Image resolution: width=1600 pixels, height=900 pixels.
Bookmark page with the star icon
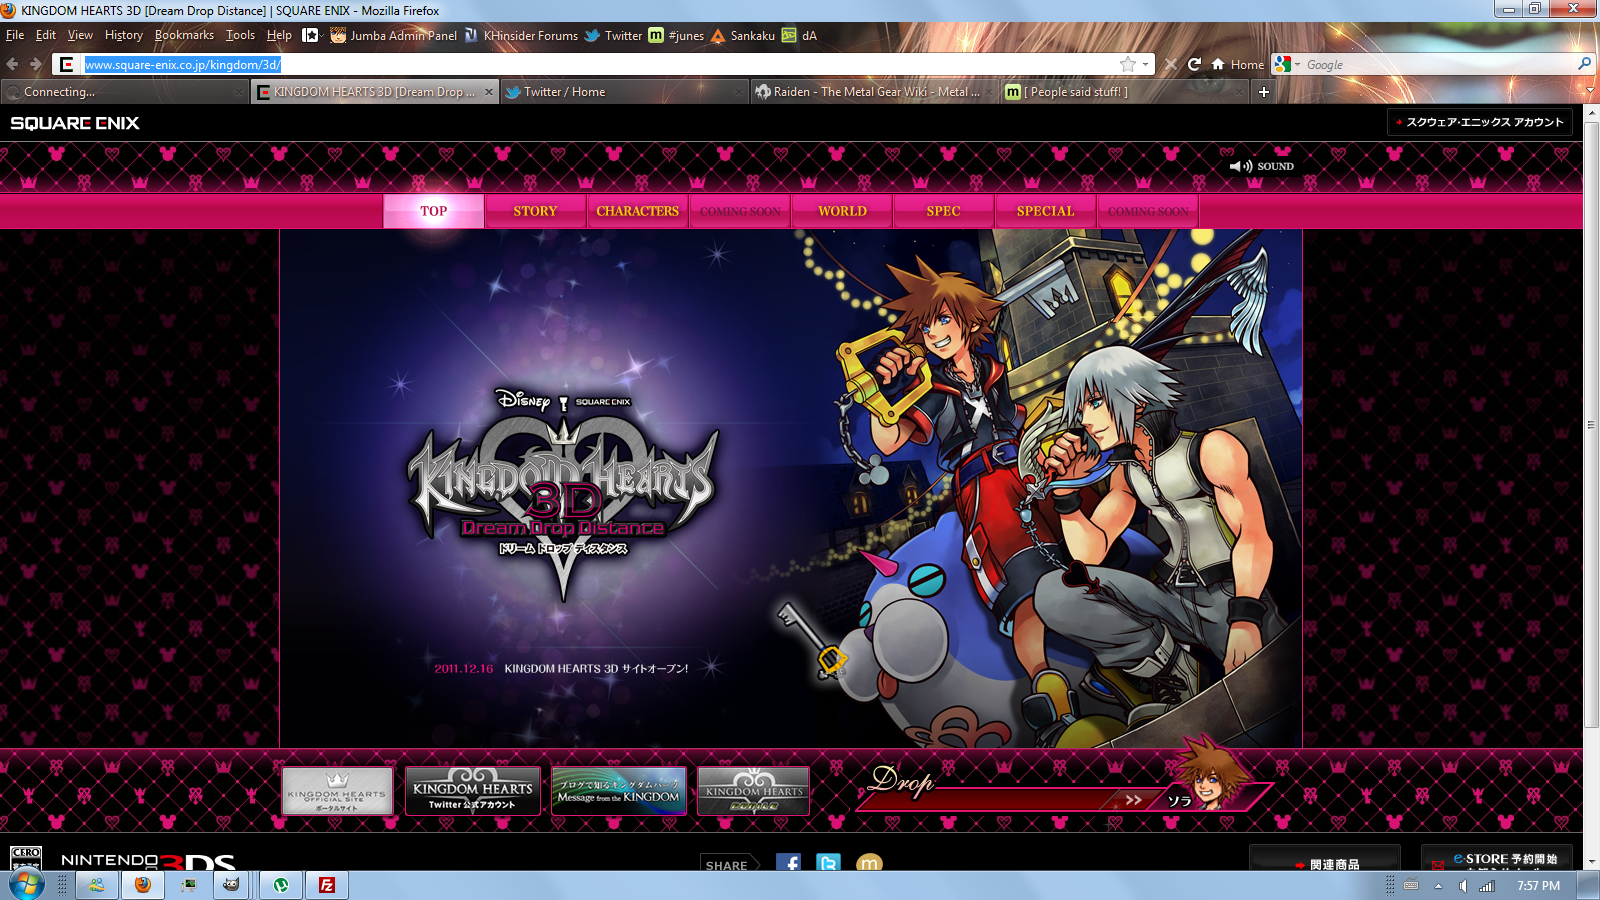coord(1128,64)
